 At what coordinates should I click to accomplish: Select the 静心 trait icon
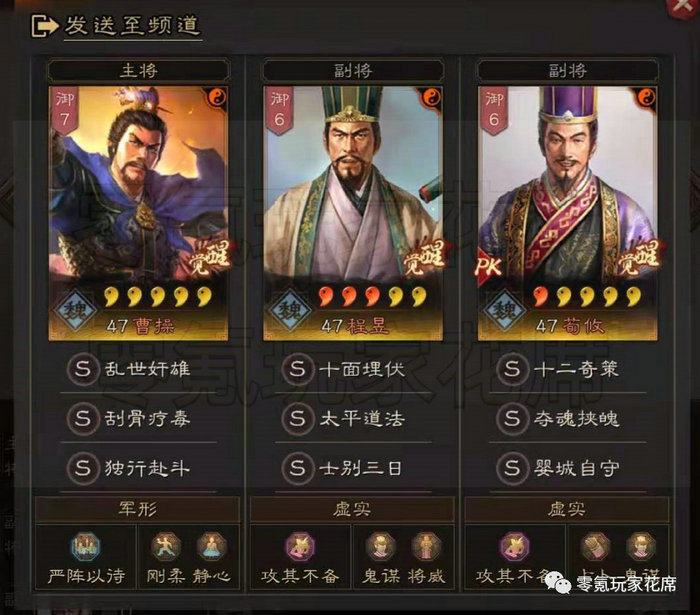(x=212, y=546)
